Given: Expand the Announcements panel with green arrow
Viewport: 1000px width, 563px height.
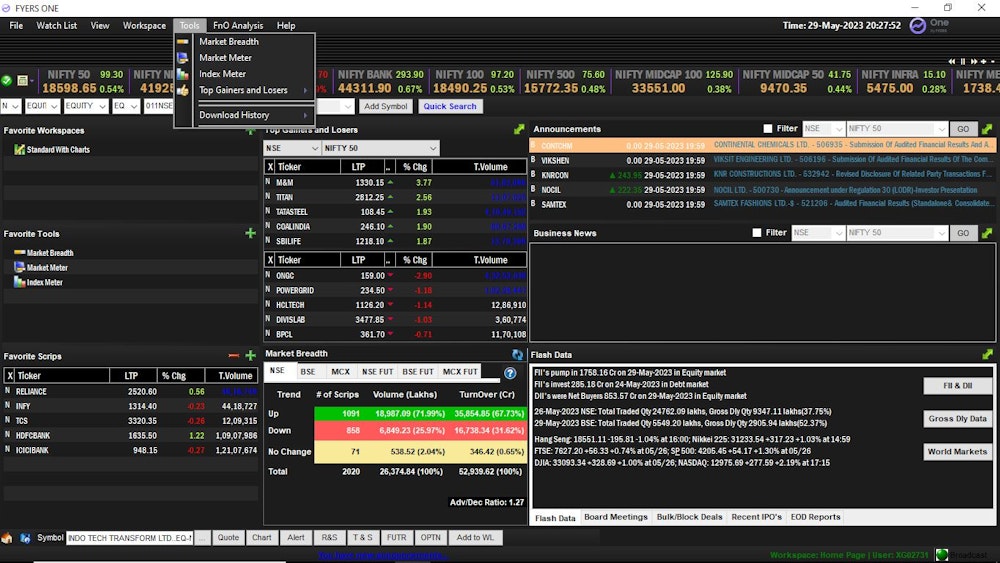Looking at the screenshot, I should (x=987, y=129).
